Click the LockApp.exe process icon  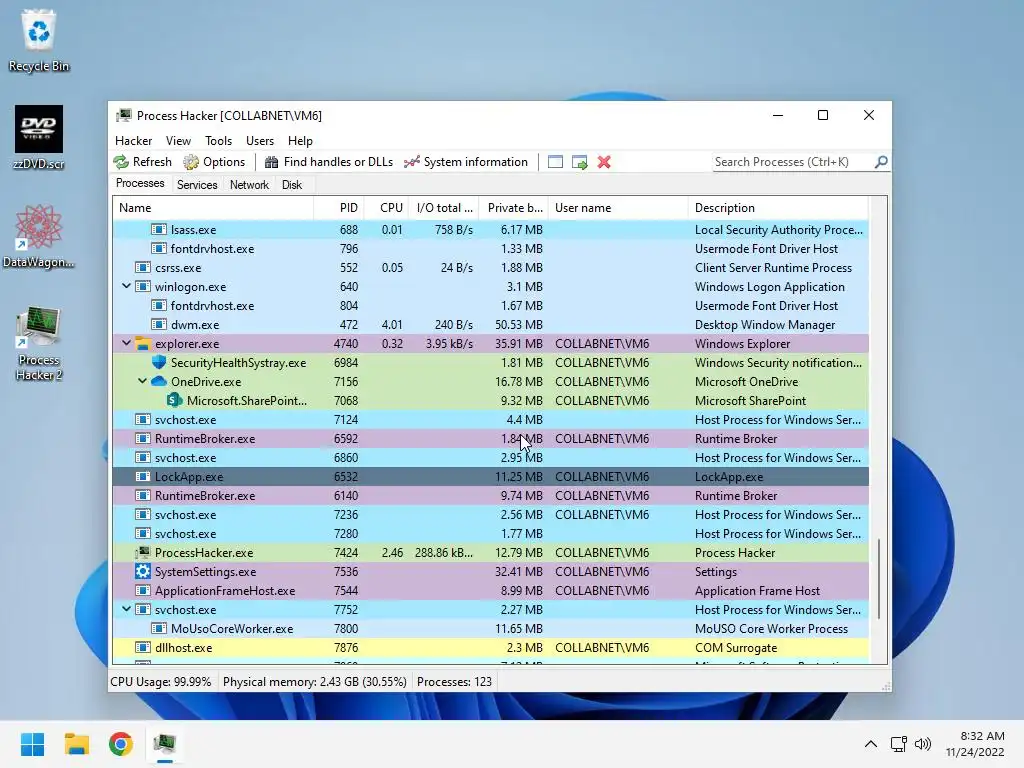(142, 477)
